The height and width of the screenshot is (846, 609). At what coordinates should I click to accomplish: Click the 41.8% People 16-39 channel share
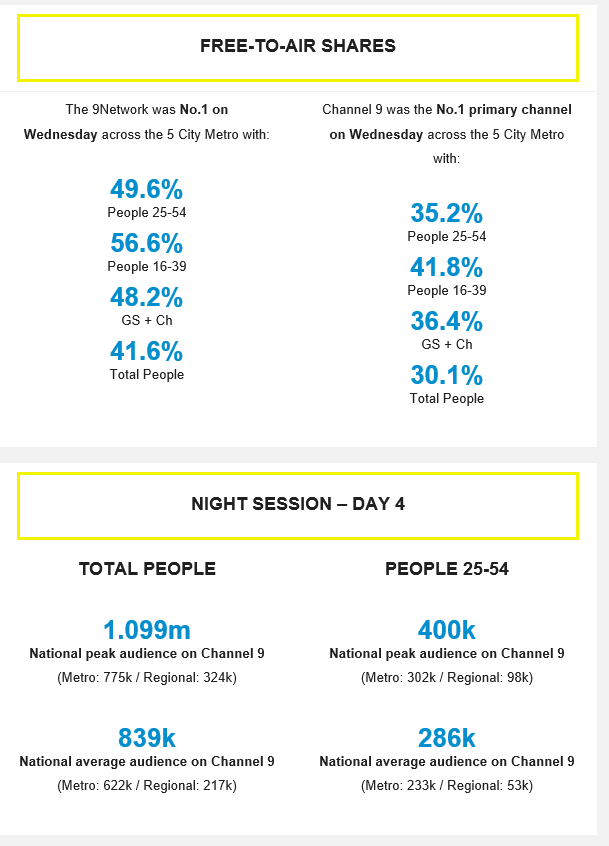447,267
